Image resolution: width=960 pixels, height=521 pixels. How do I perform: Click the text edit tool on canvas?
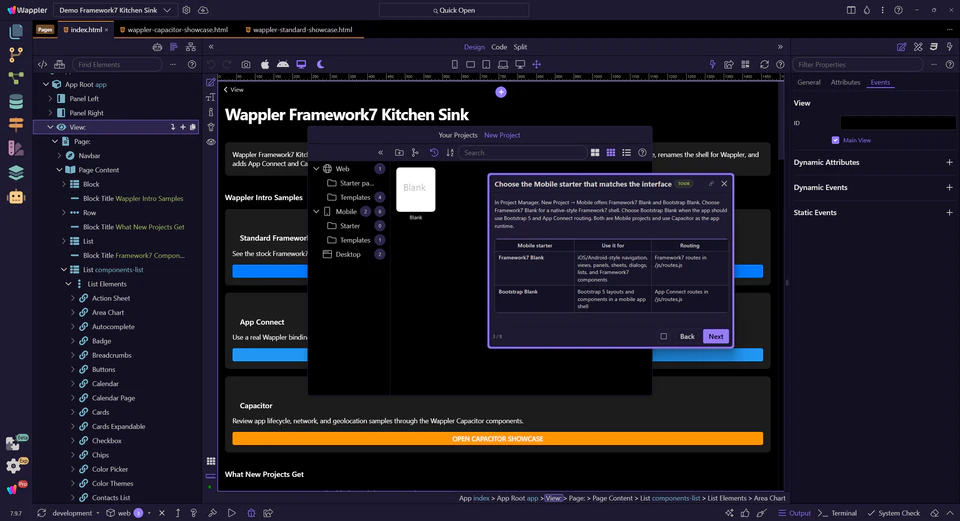coord(211,97)
